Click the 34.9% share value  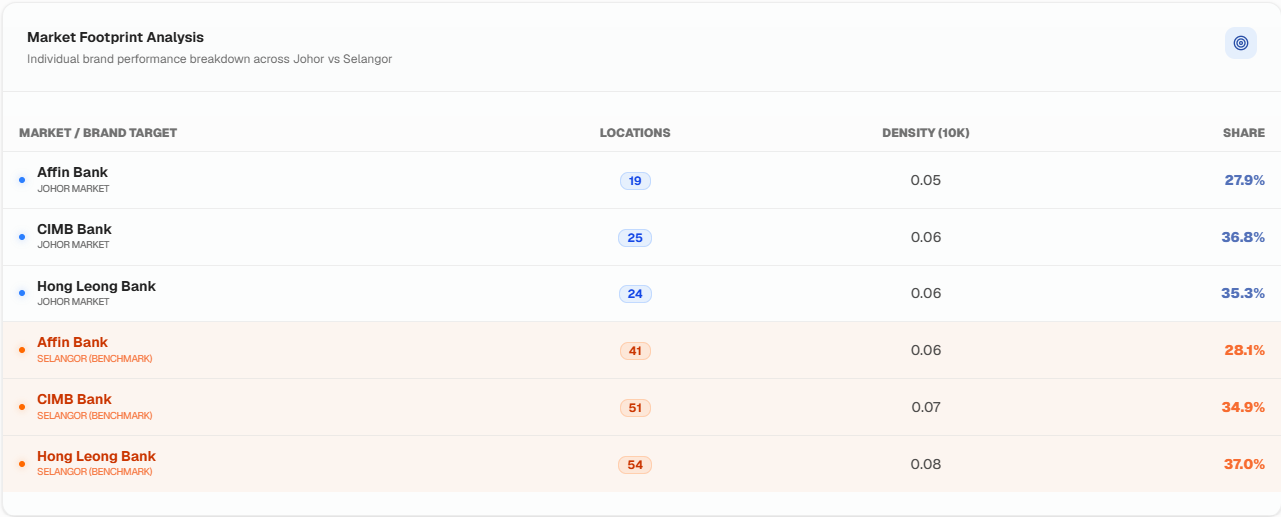(x=1243, y=407)
